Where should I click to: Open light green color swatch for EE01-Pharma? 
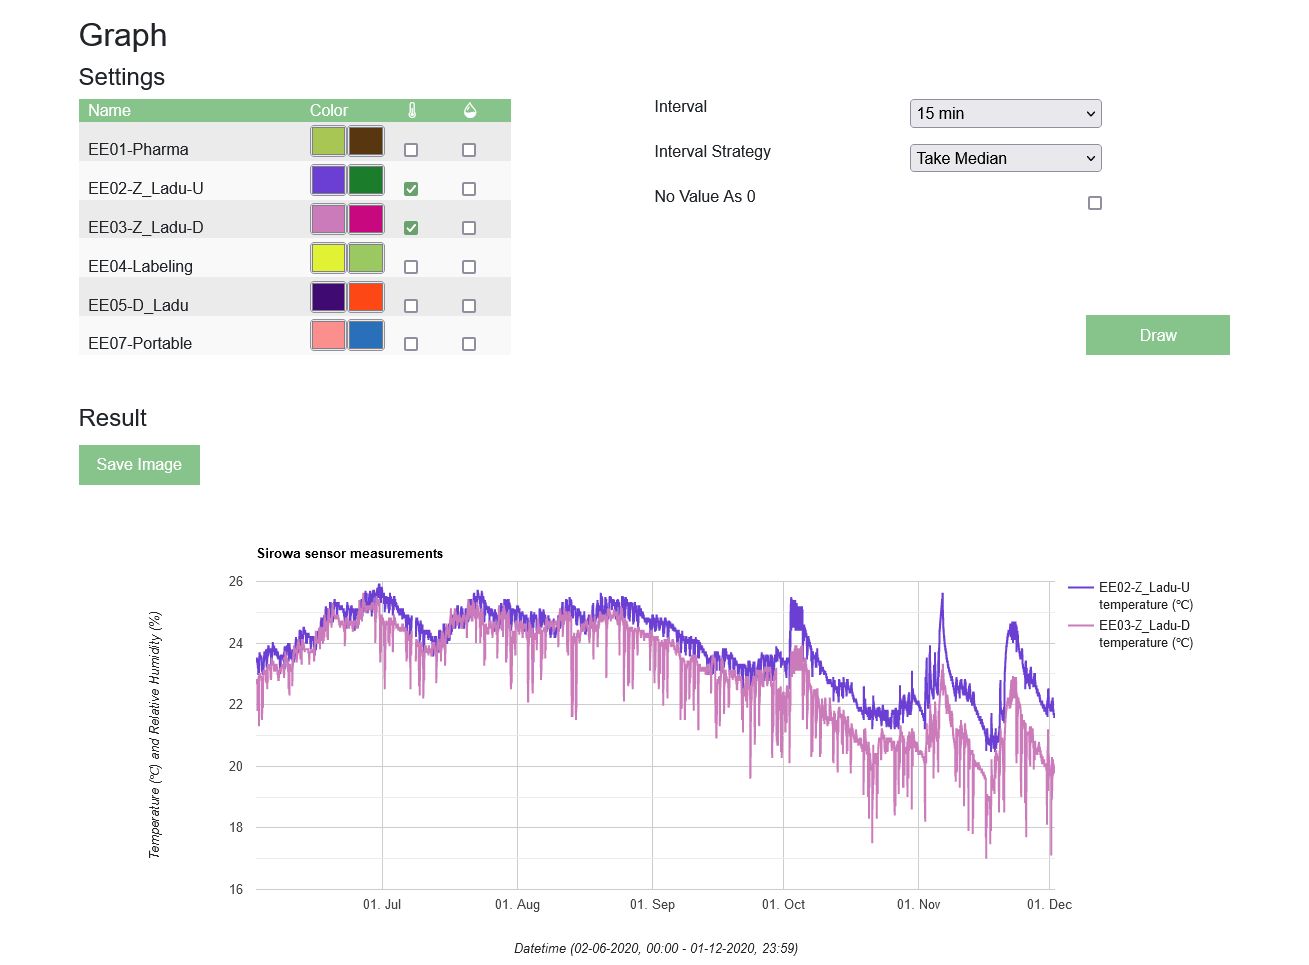[328, 141]
